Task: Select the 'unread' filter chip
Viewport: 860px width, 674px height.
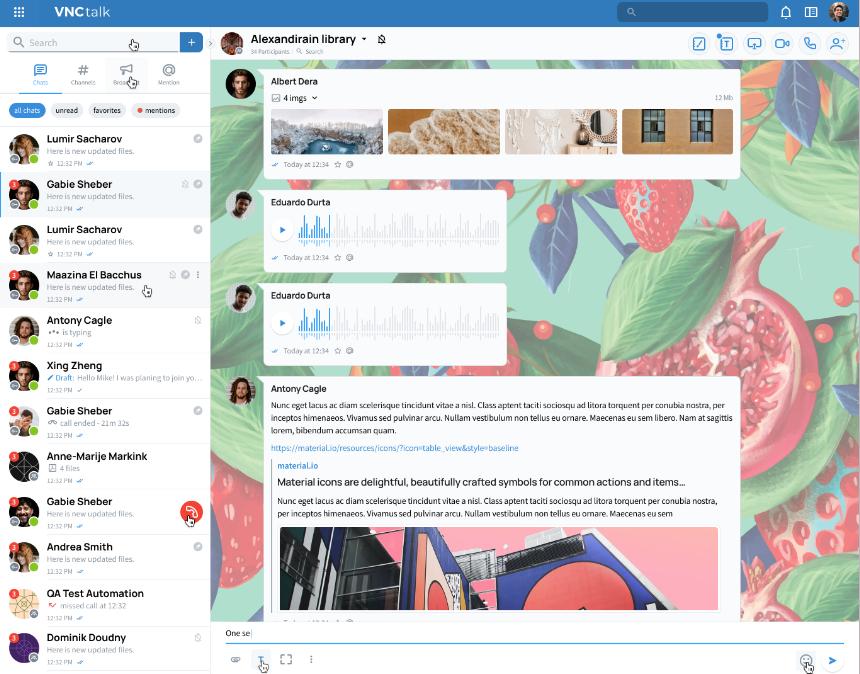Action: pyautogui.click(x=67, y=111)
